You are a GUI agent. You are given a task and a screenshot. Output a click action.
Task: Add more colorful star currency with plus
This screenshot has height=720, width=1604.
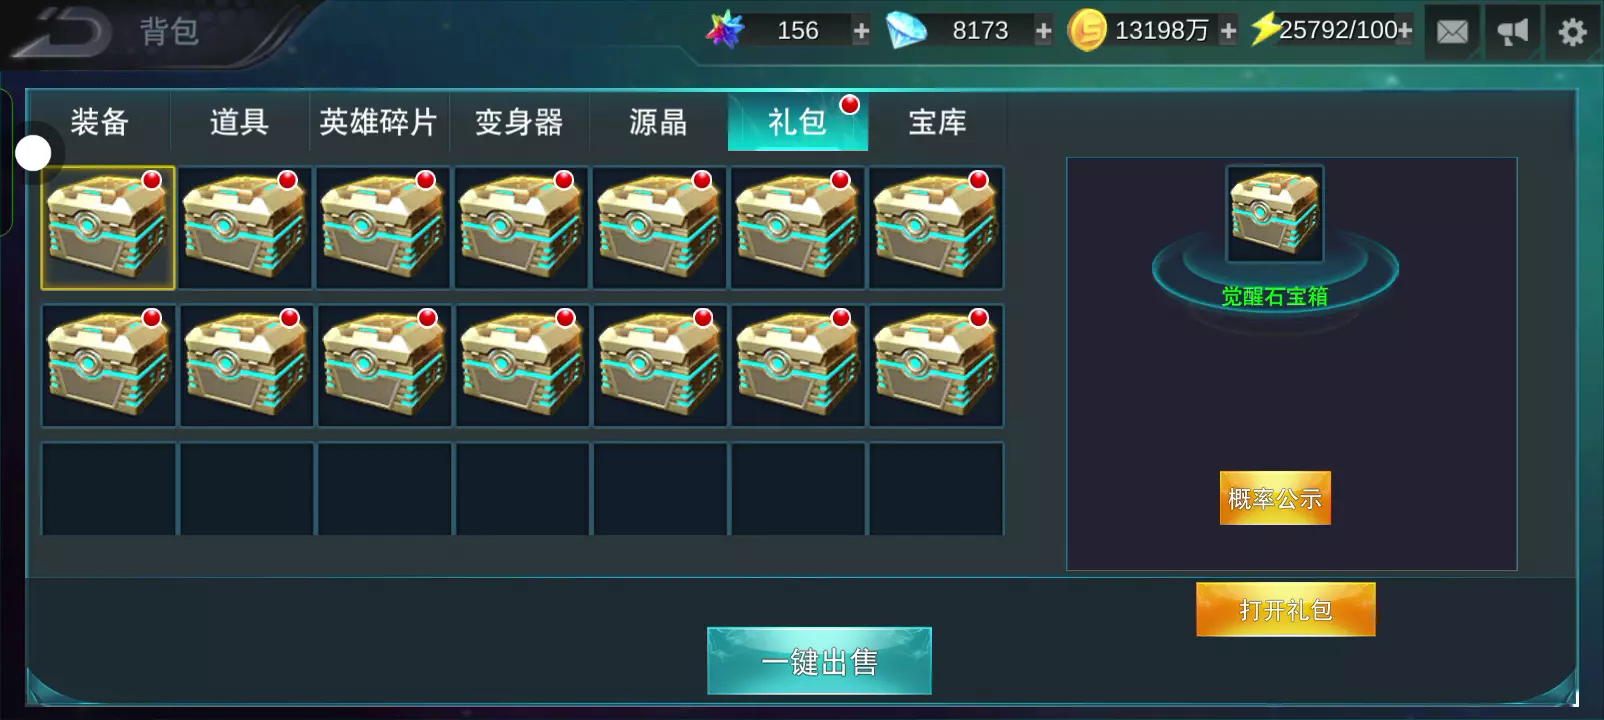tap(861, 31)
